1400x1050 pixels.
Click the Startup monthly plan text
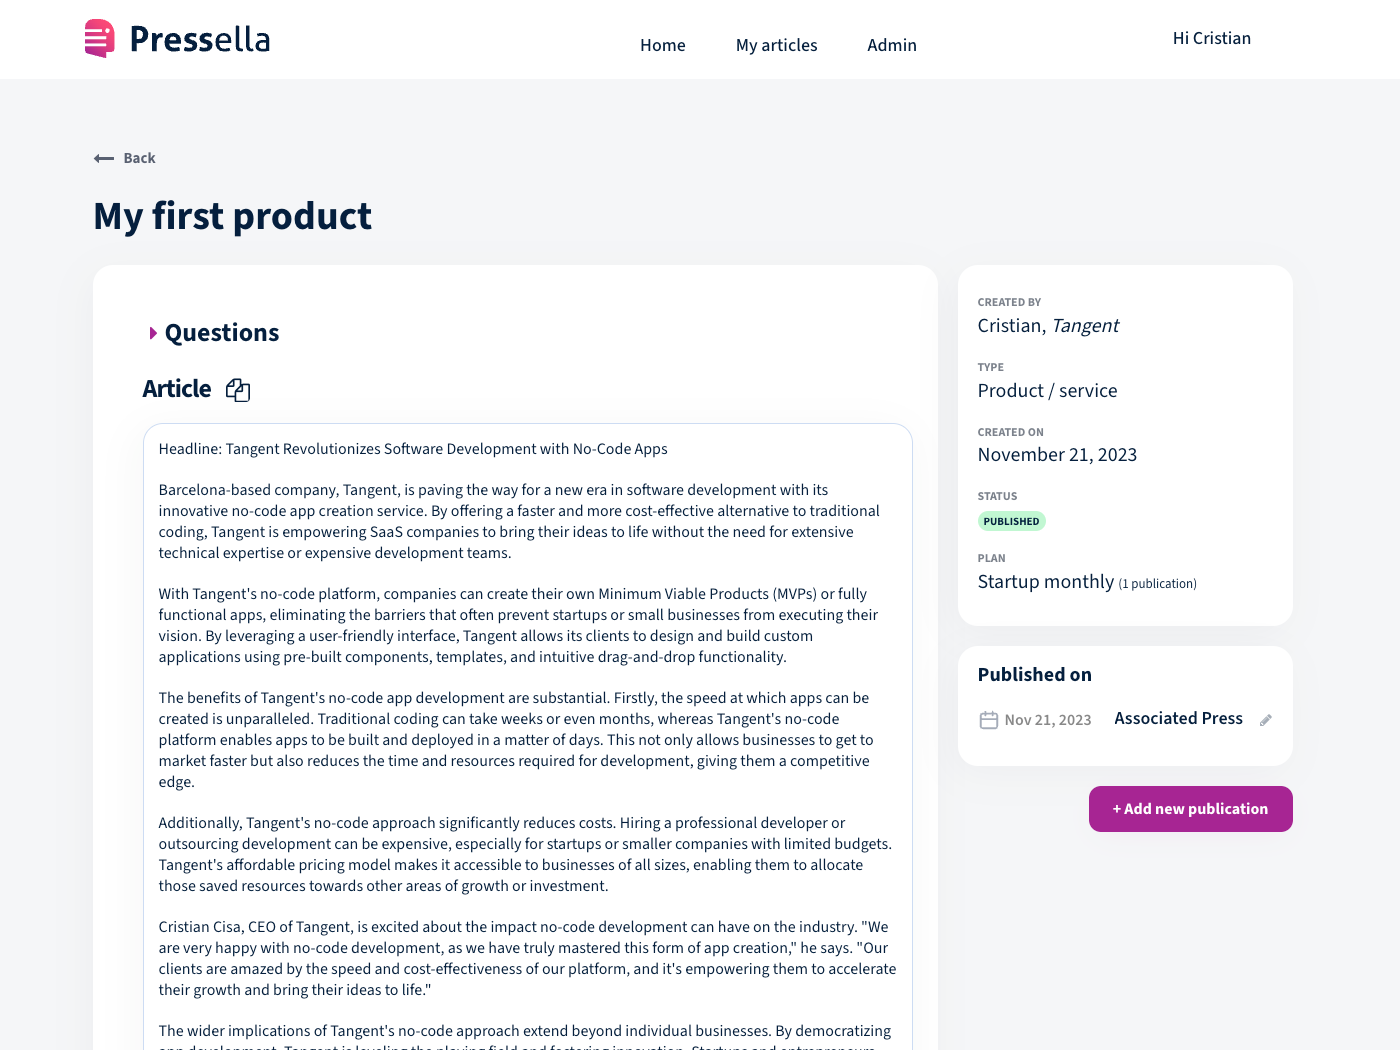point(1045,582)
